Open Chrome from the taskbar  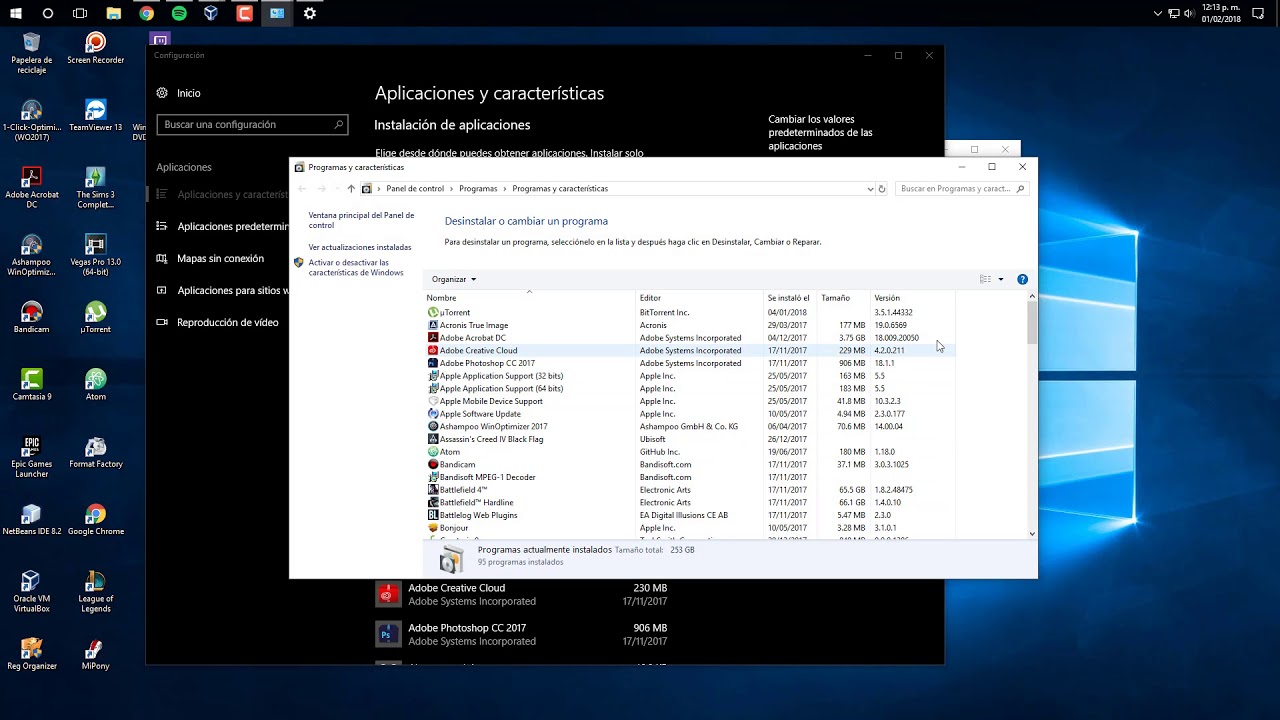(147, 13)
